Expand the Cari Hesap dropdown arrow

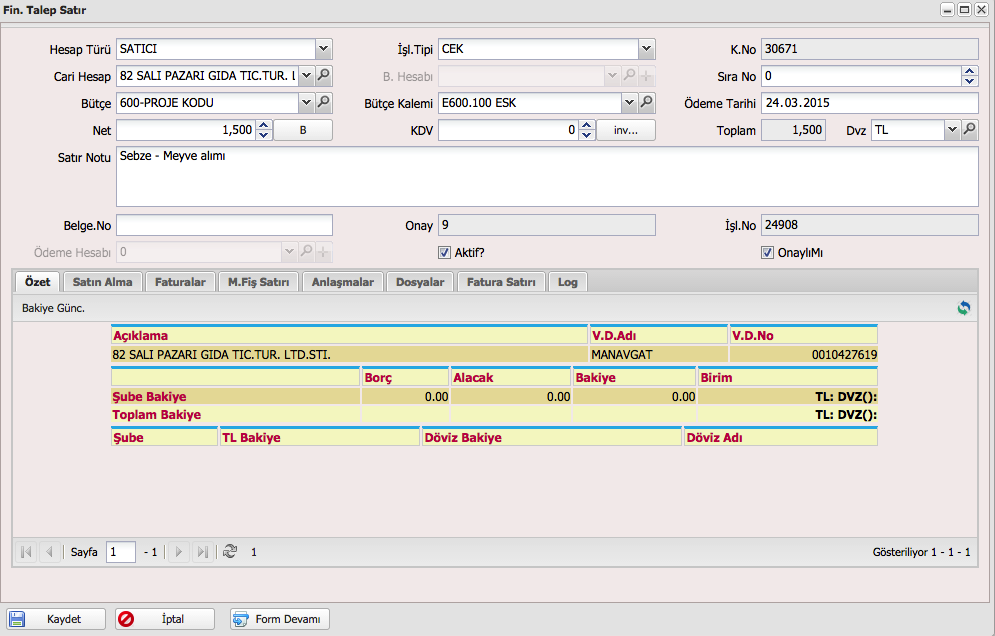[306, 76]
